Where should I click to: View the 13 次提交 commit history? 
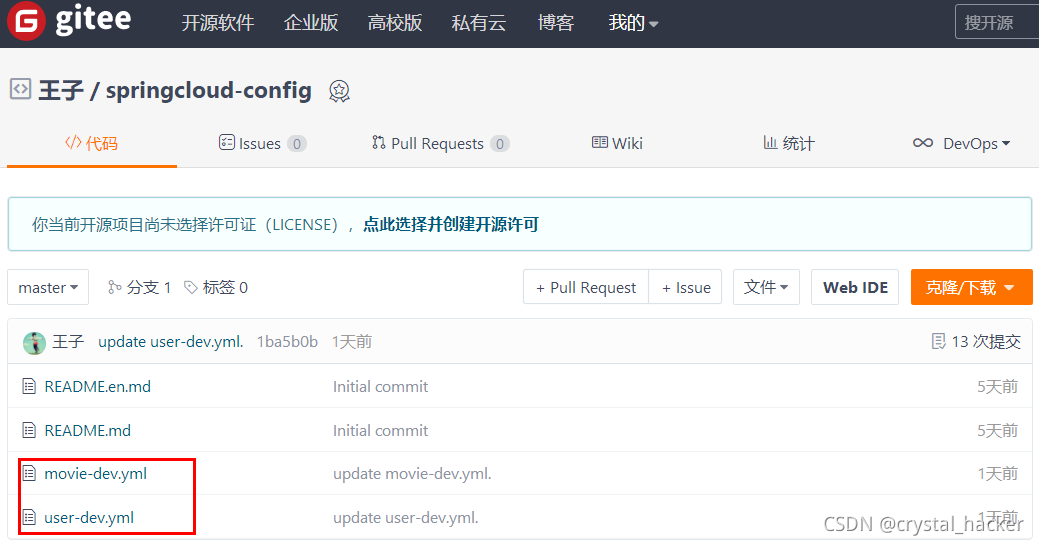click(976, 341)
